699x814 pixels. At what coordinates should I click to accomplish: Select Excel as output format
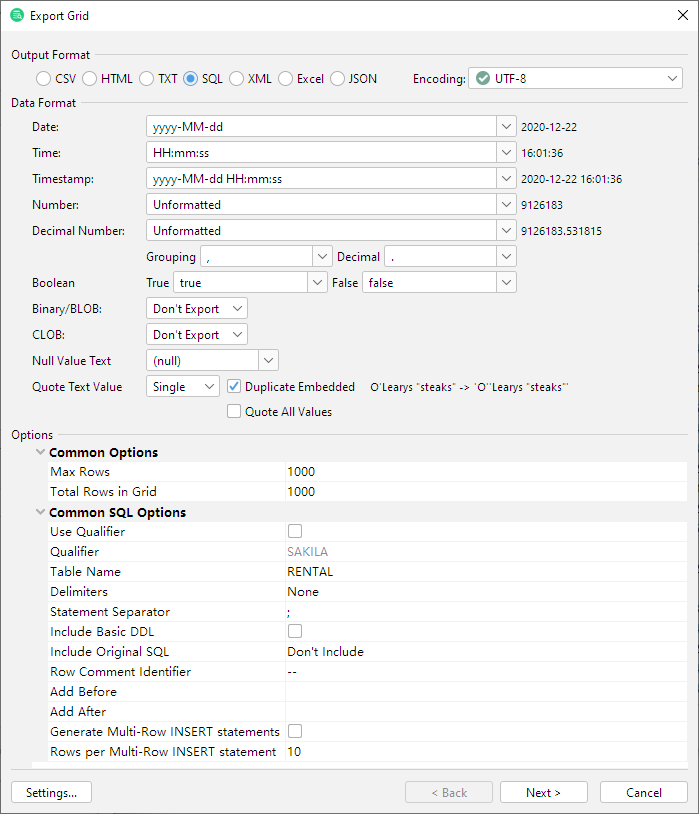[286, 78]
